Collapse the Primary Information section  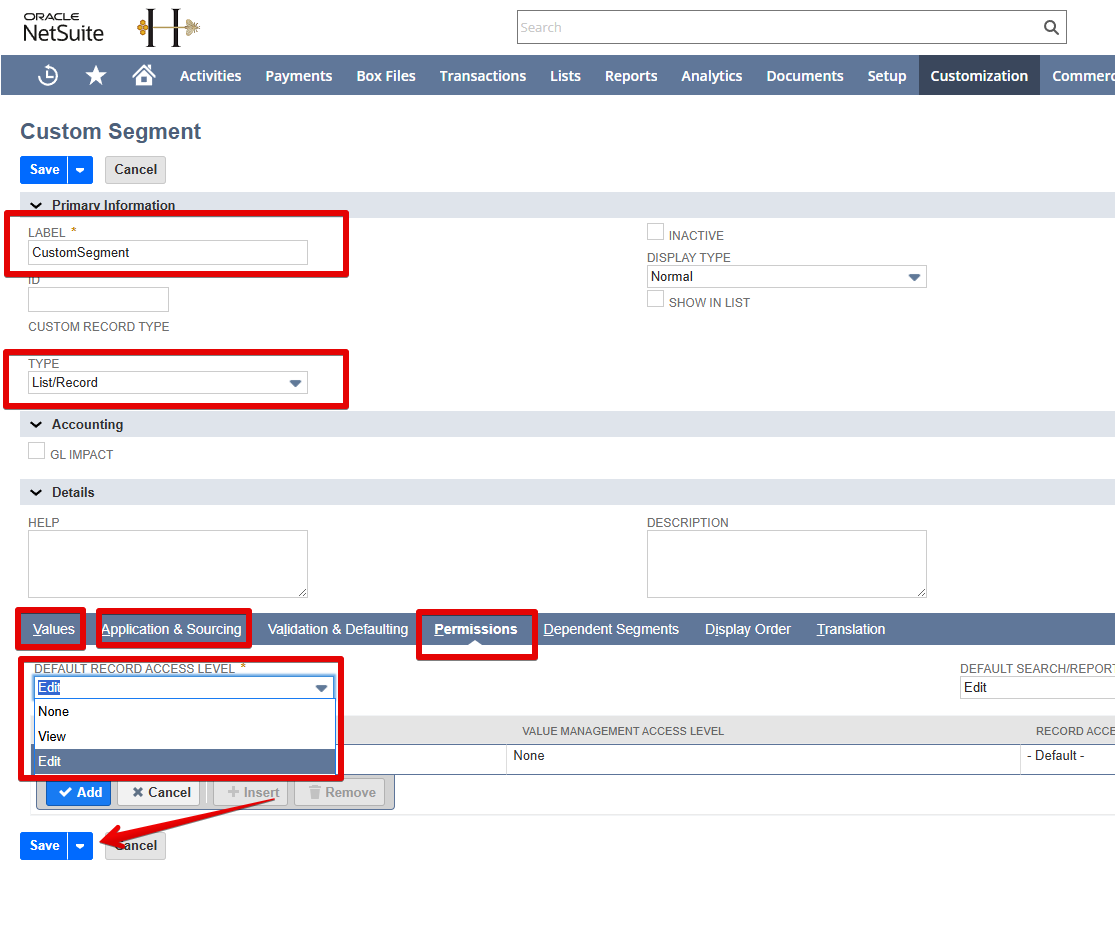click(36, 205)
